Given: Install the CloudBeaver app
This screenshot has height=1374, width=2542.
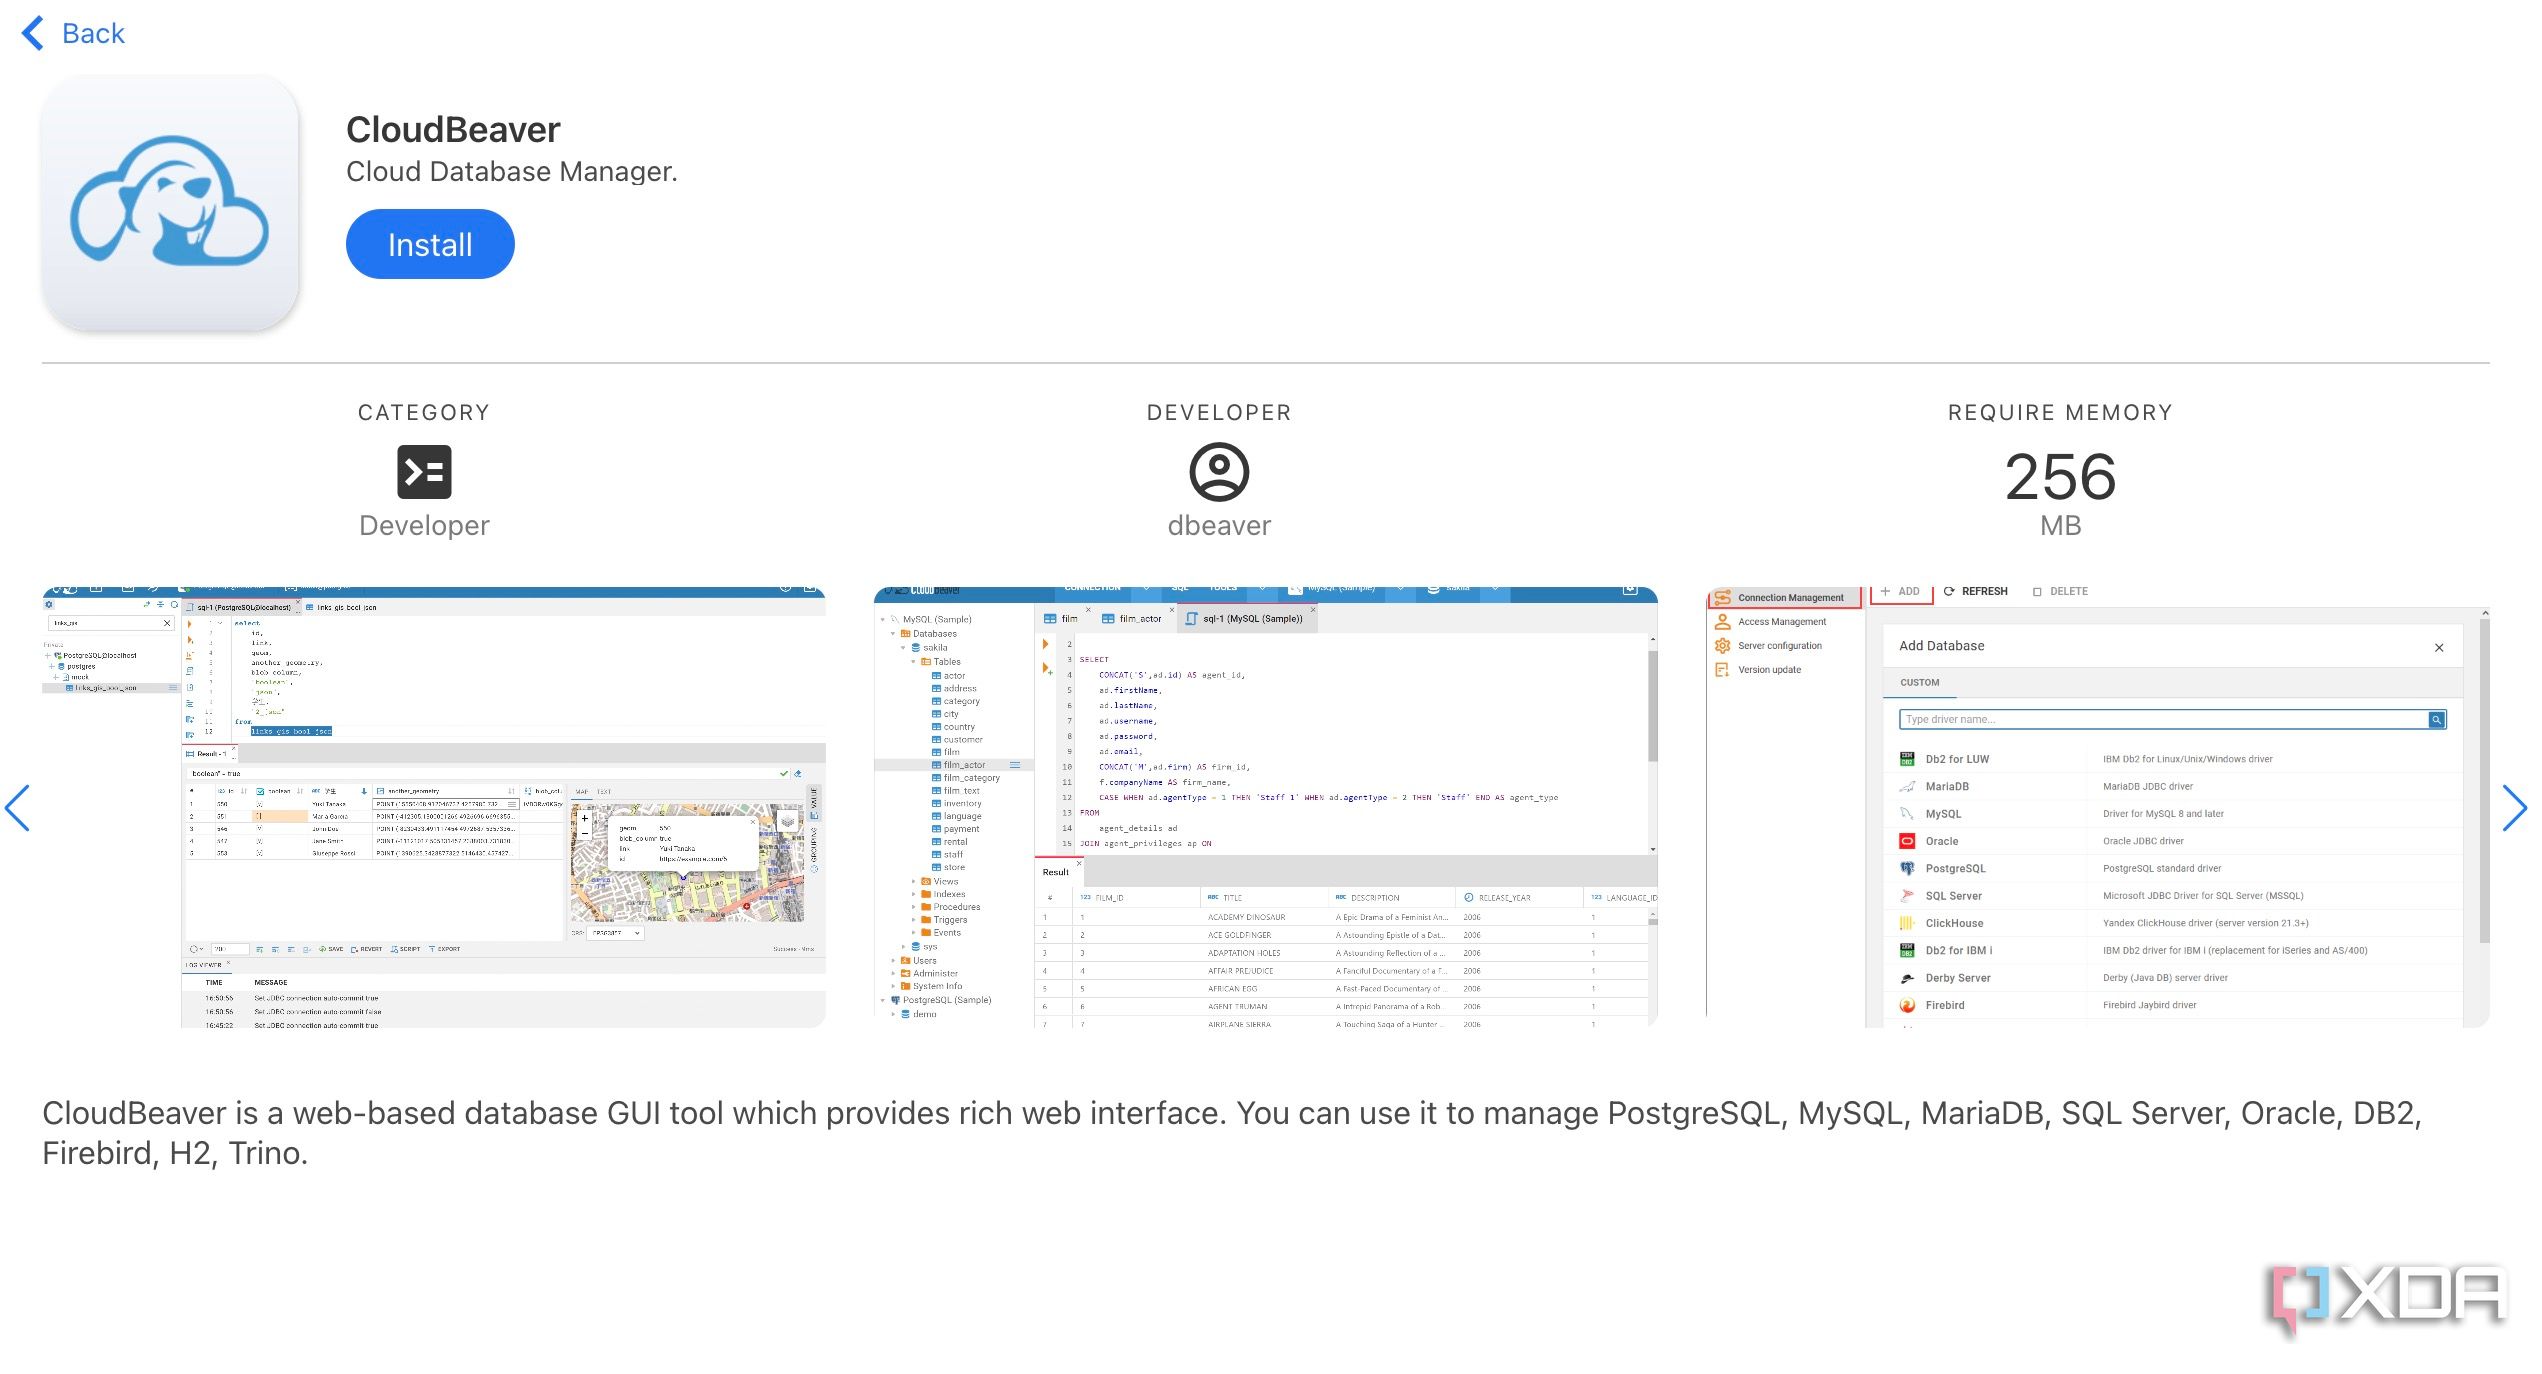Looking at the screenshot, I should coord(430,244).
